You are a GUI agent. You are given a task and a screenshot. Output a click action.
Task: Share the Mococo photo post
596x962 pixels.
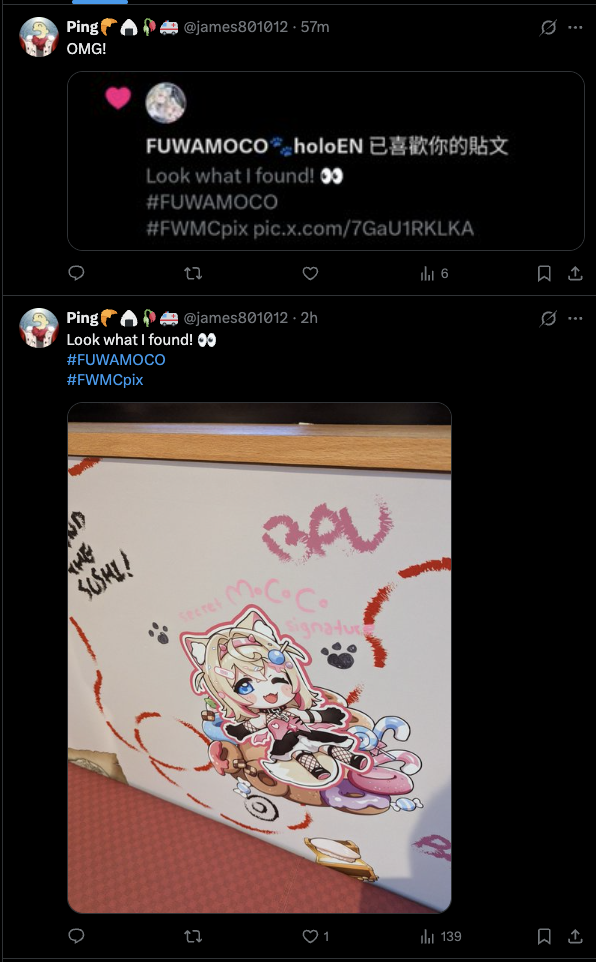coord(575,936)
